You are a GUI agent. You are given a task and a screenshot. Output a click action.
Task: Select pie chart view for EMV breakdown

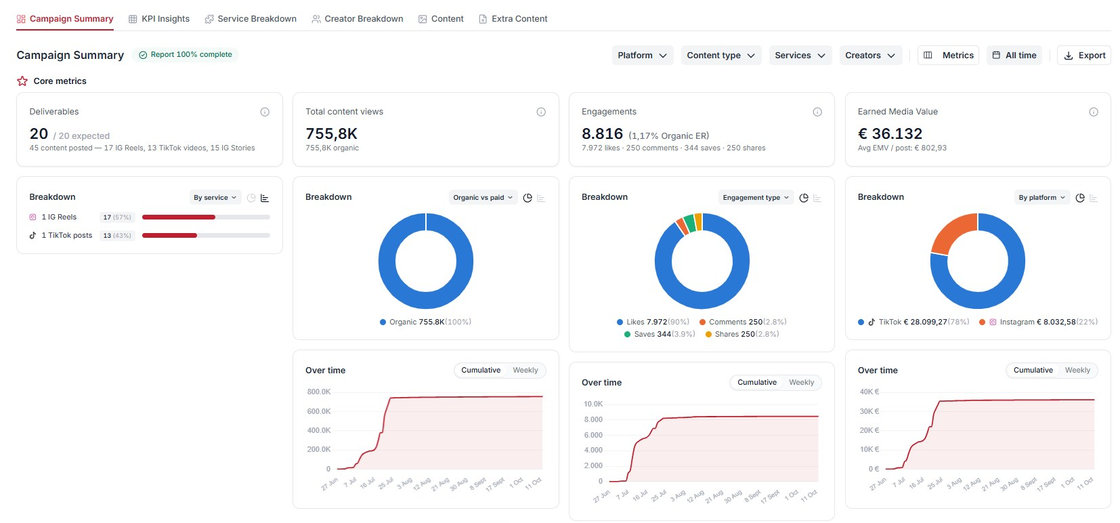click(x=1080, y=198)
